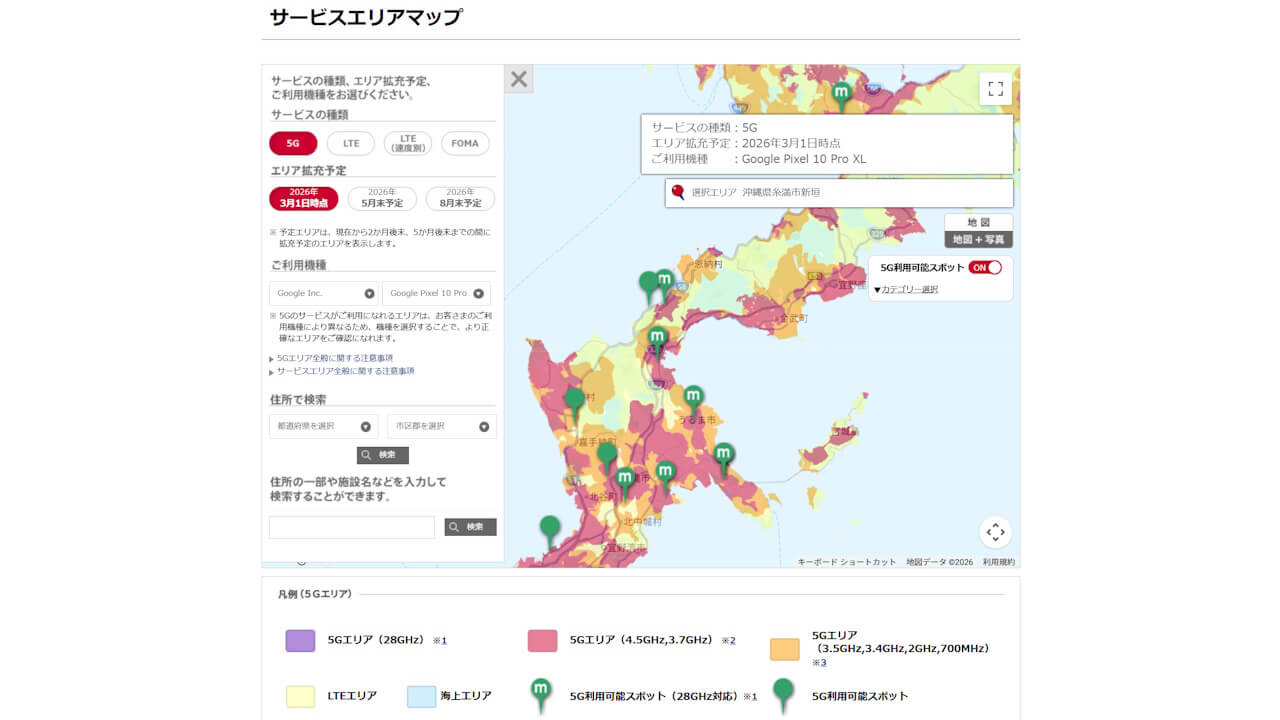
Task: Open the 都道府県を選択 prefecture dropdown
Action: [322, 425]
